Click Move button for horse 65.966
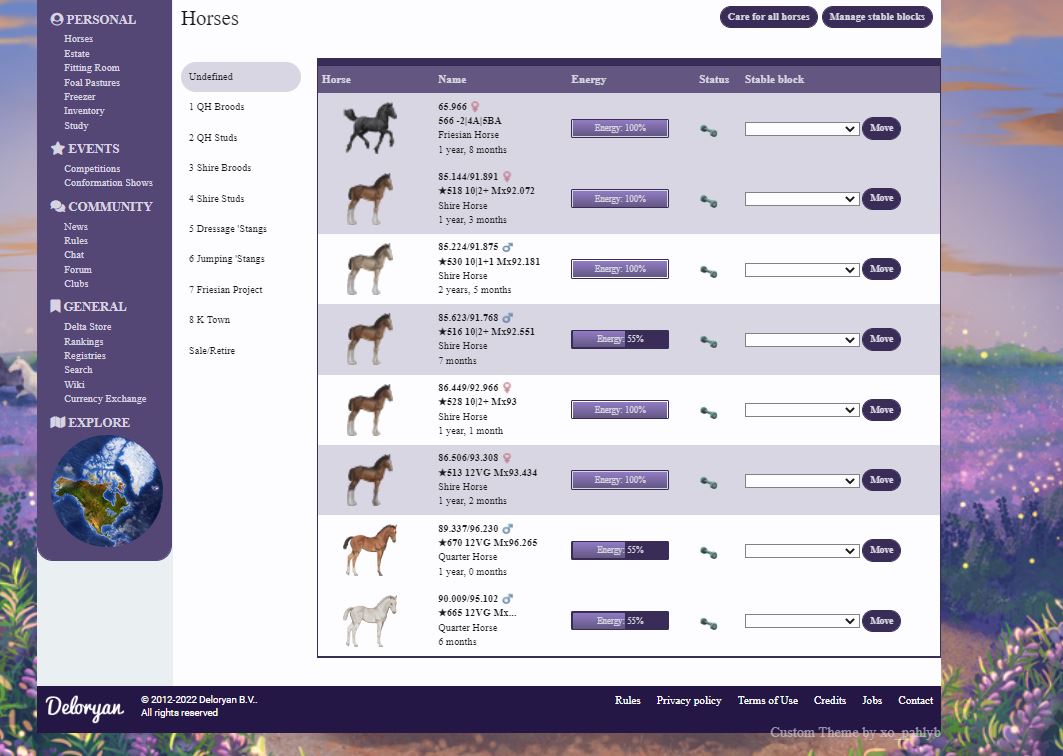This screenshot has height=756, width=1063. coord(881,128)
